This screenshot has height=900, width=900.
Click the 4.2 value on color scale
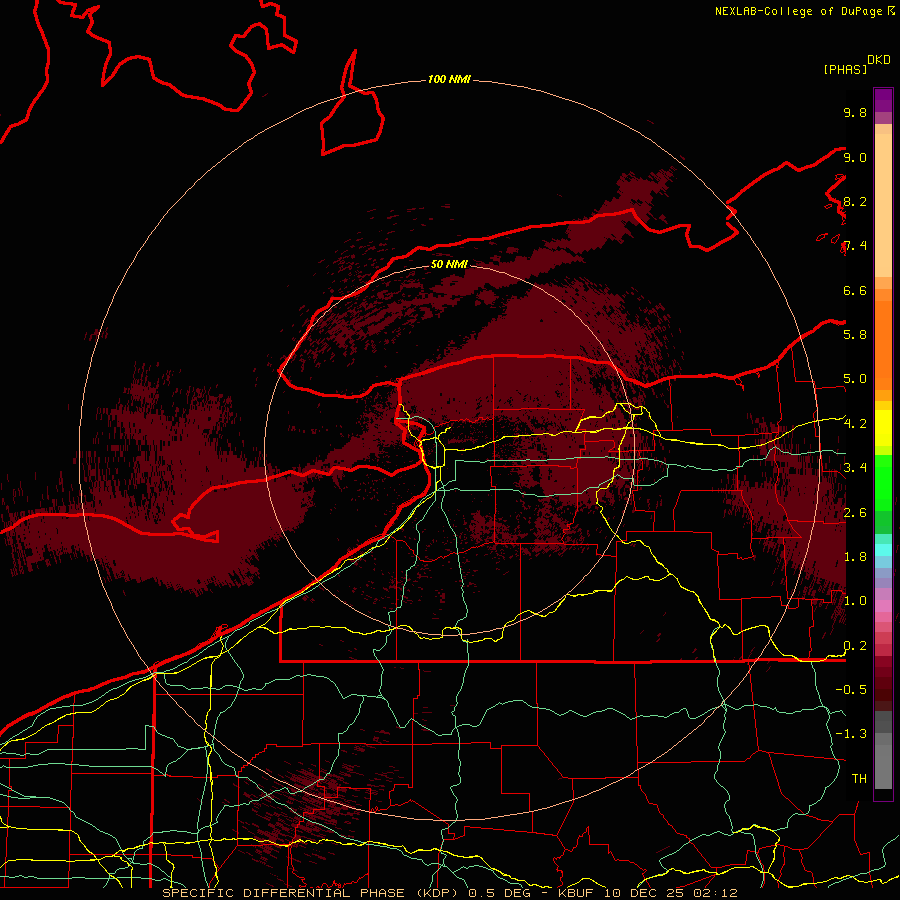(855, 424)
